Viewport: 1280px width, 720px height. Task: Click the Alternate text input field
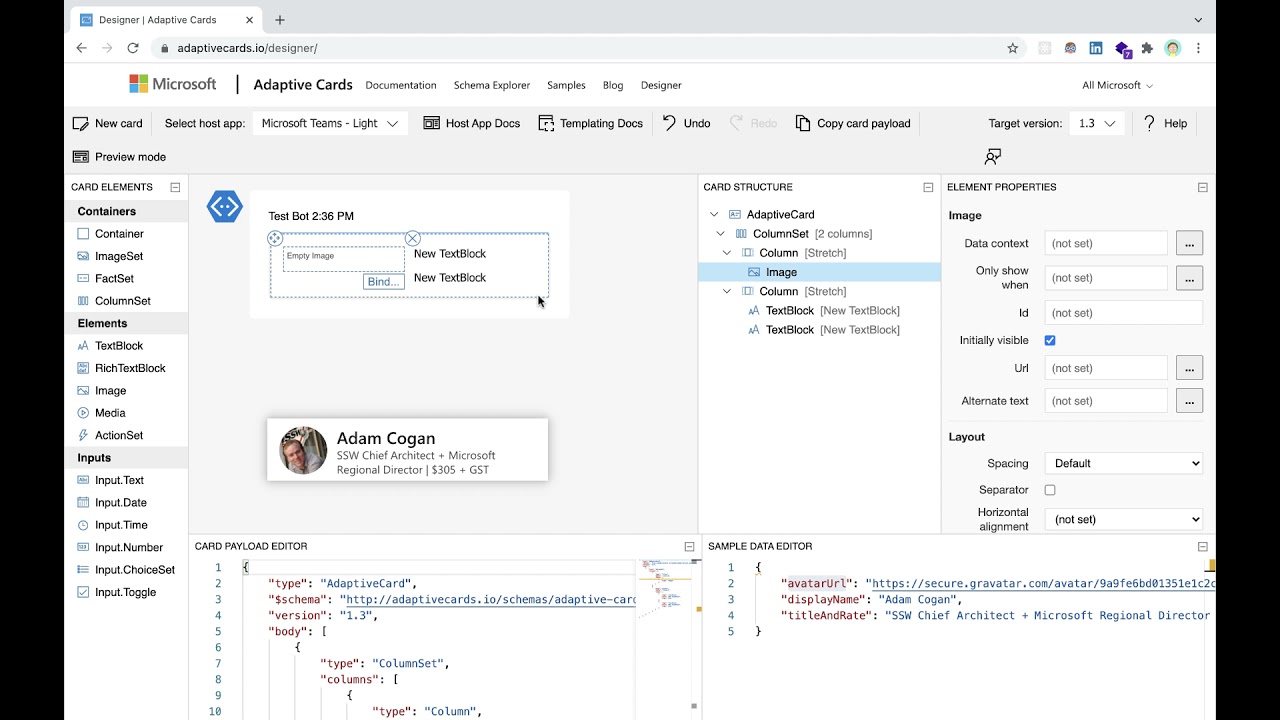1105,401
